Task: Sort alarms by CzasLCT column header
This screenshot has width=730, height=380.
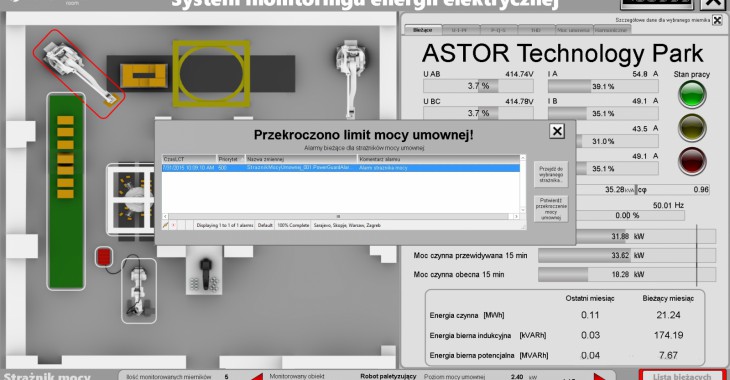Action: [x=189, y=159]
